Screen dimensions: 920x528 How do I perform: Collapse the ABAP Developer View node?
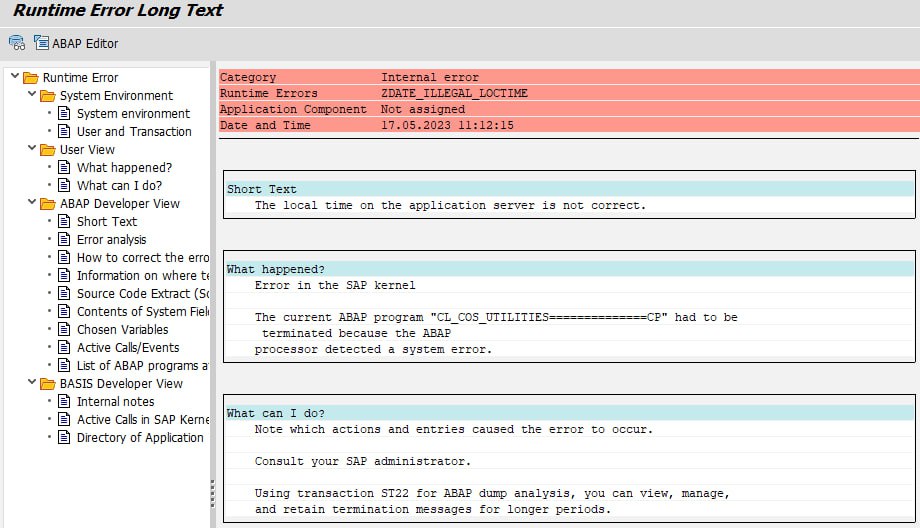click(x=31, y=203)
